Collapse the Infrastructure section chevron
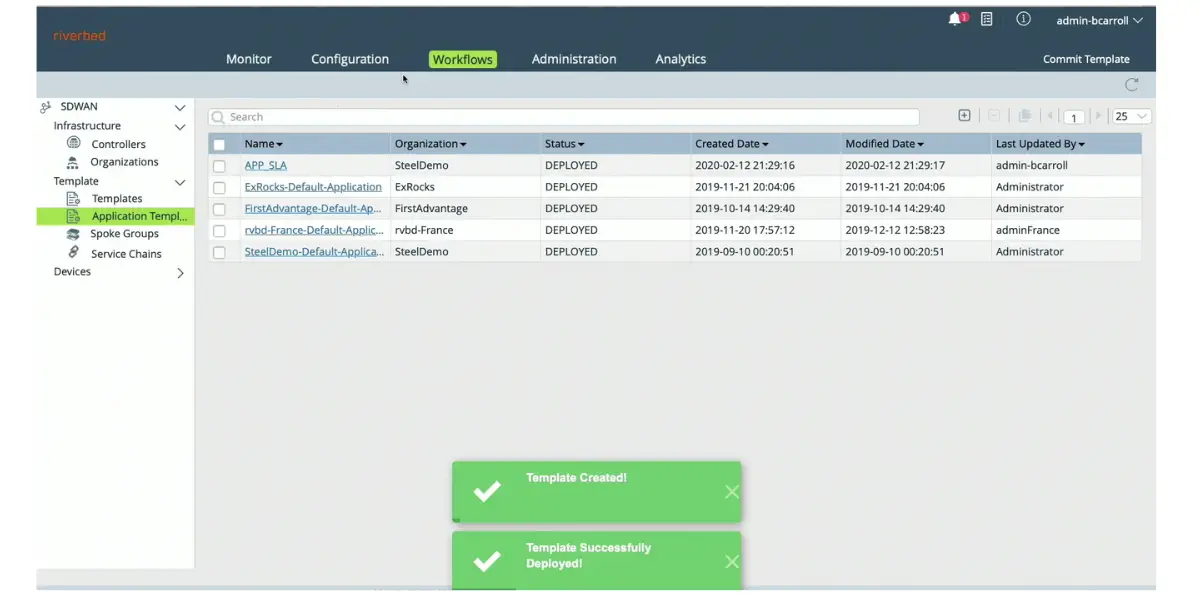 tap(180, 127)
